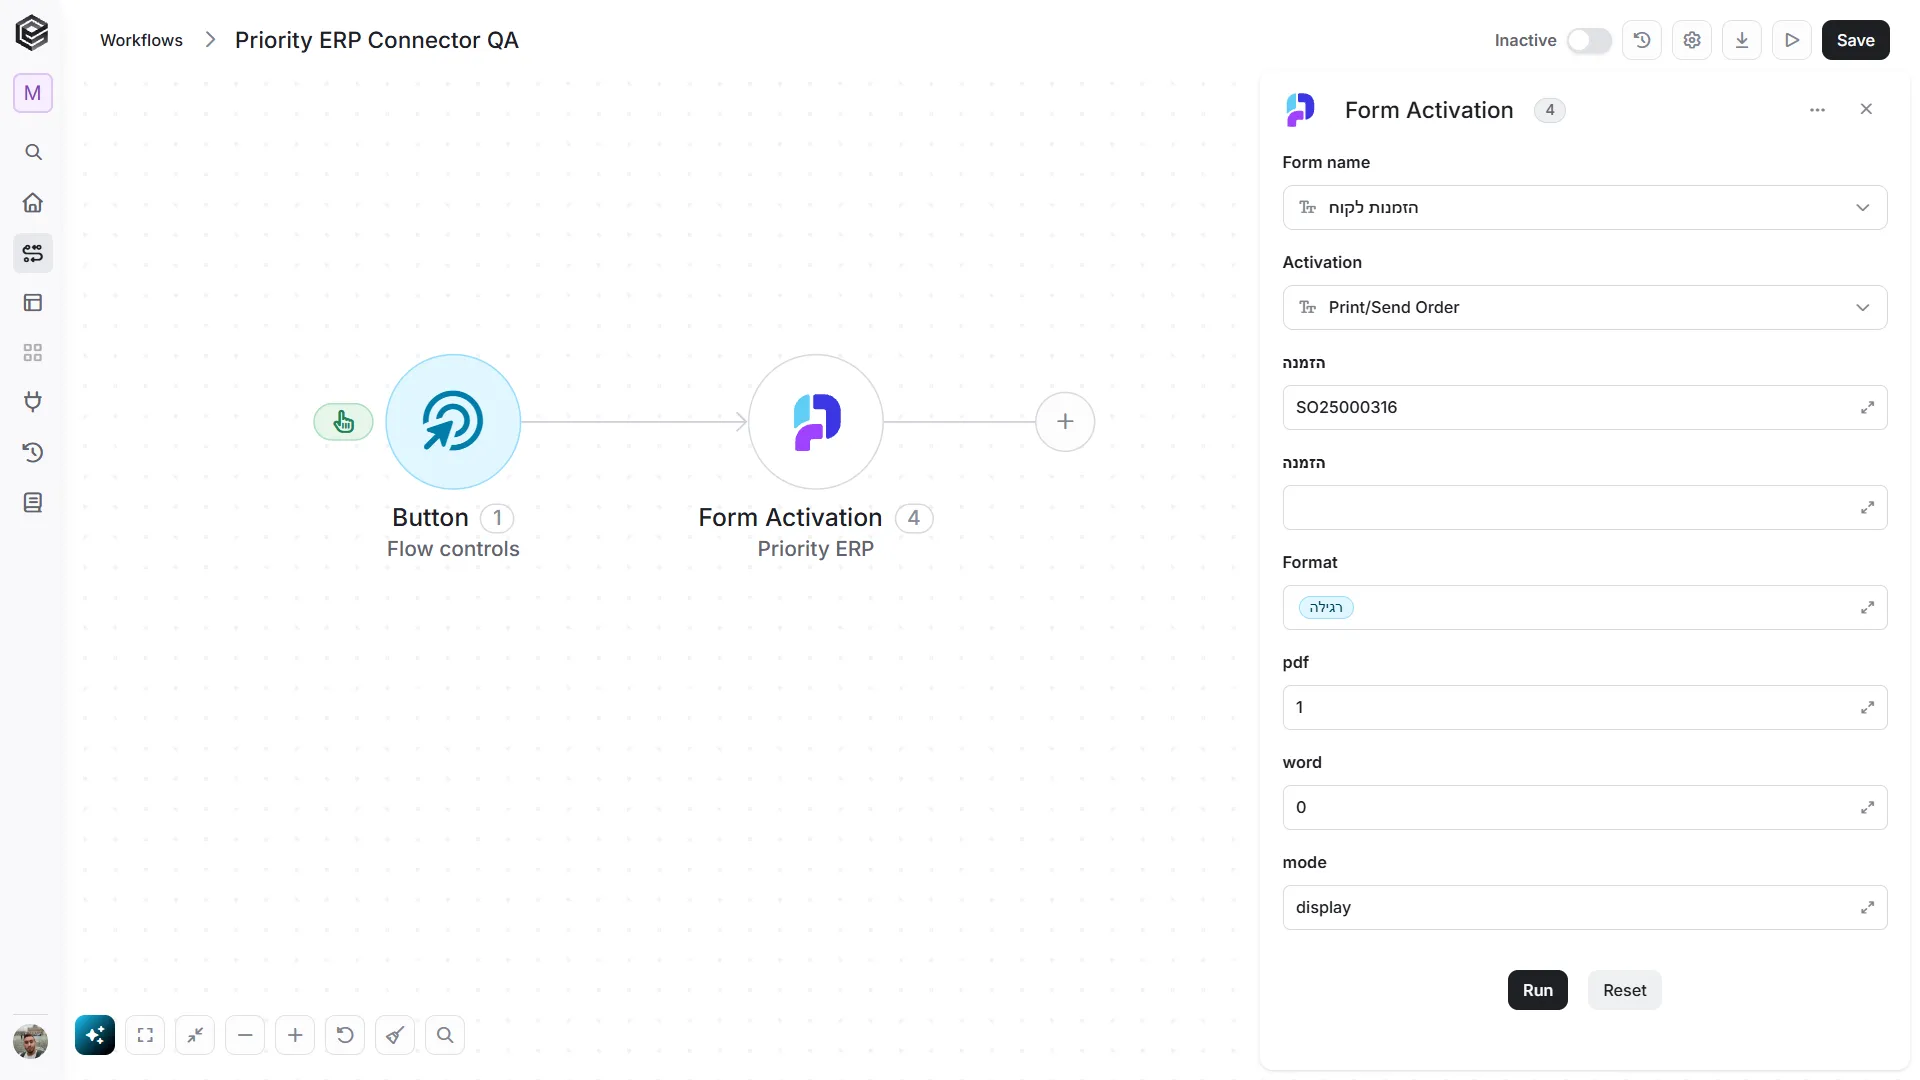Click the version history icon in top bar
Image resolution: width=1920 pixels, height=1080 pixels.
click(1642, 40)
